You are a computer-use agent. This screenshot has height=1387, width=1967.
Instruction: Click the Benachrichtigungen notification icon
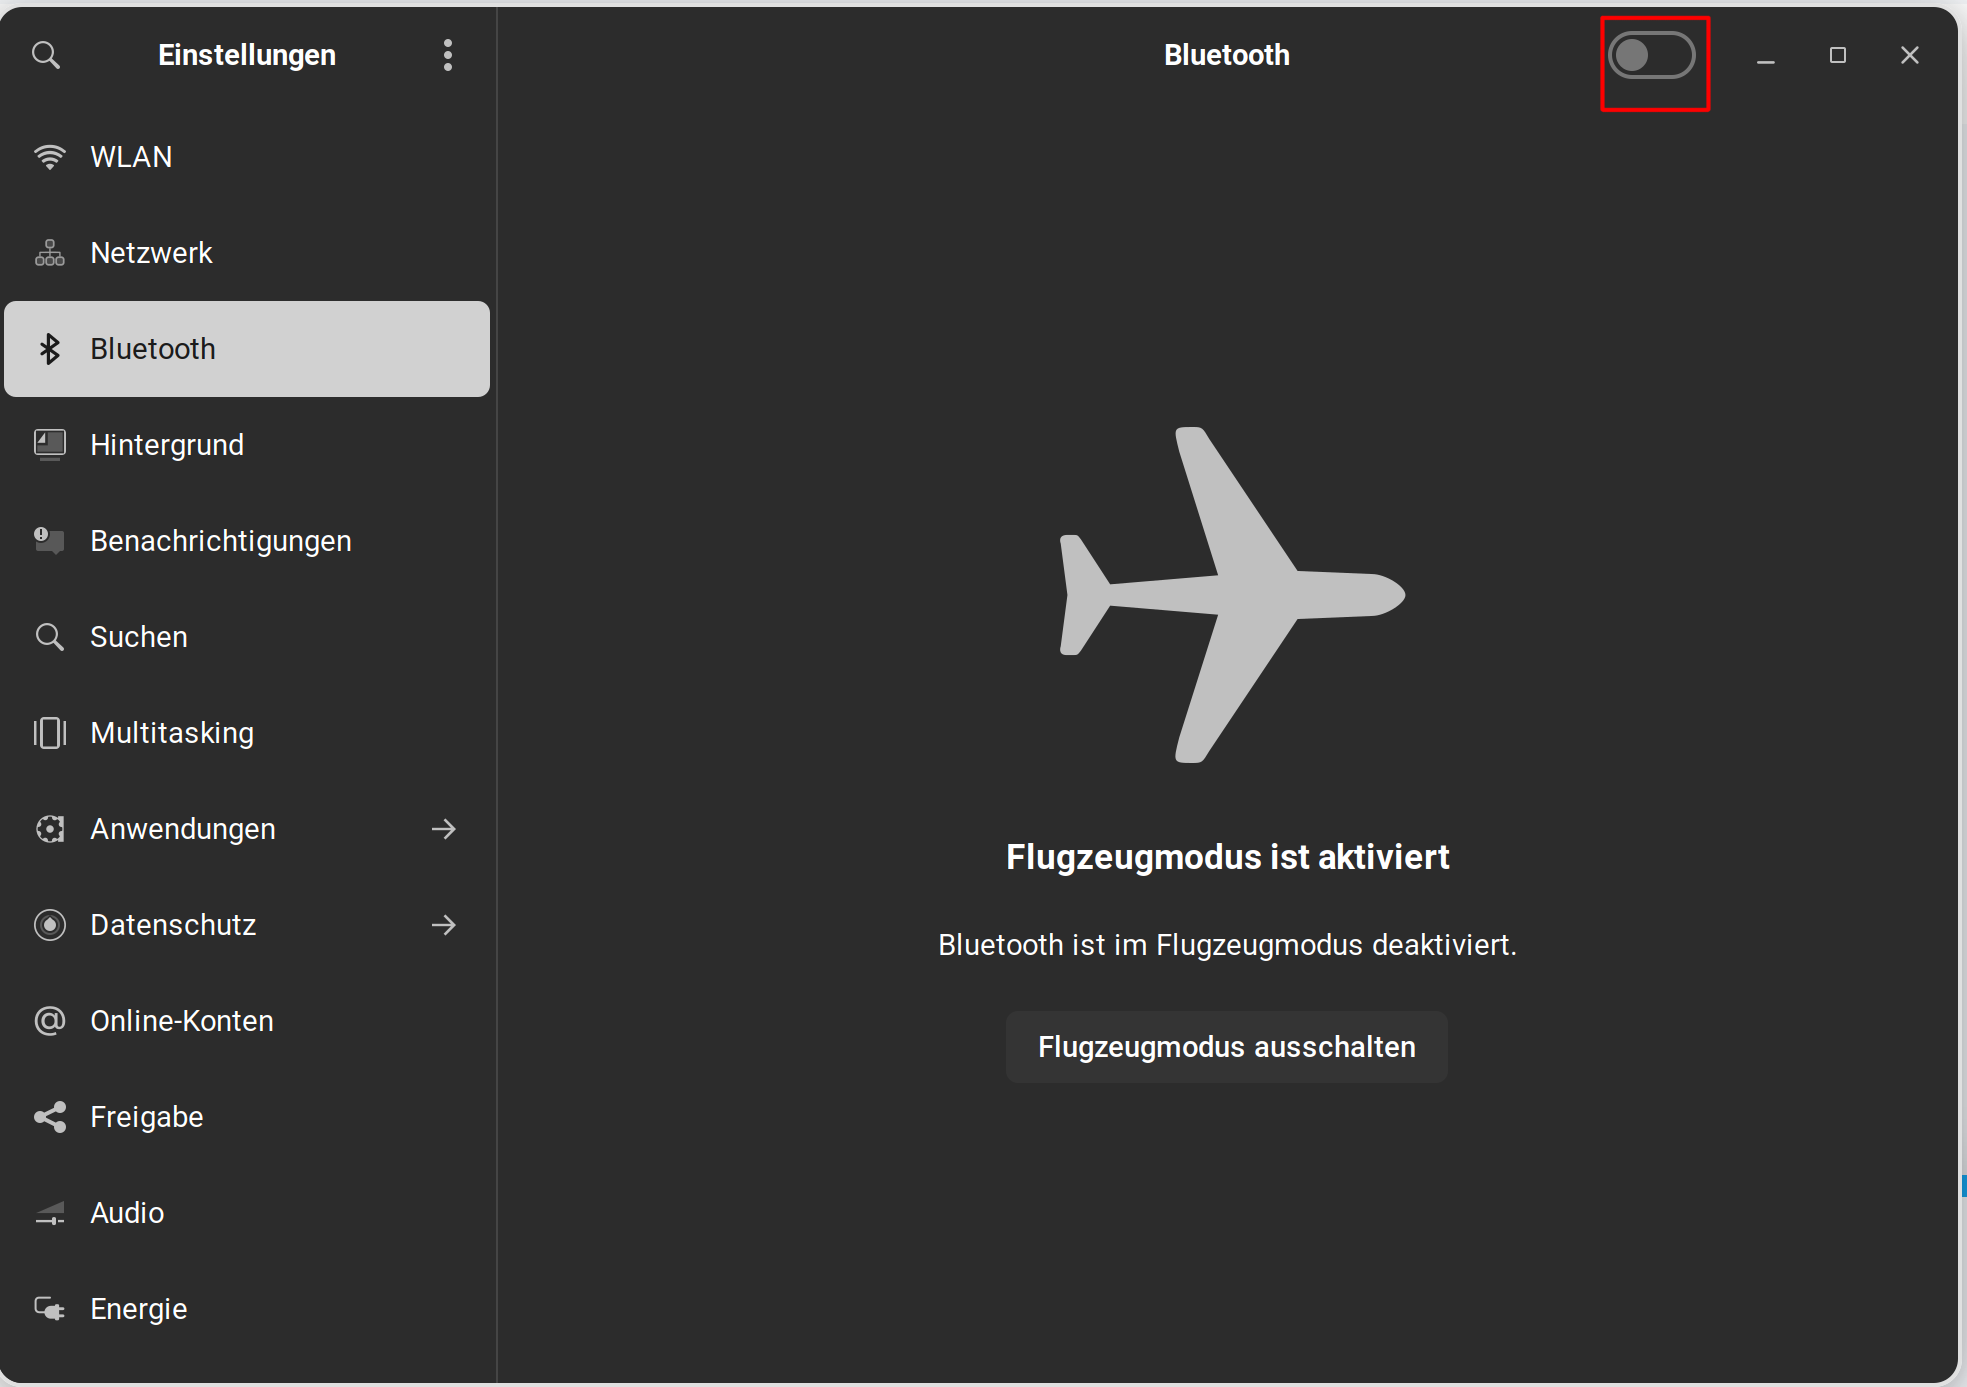coord(50,541)
